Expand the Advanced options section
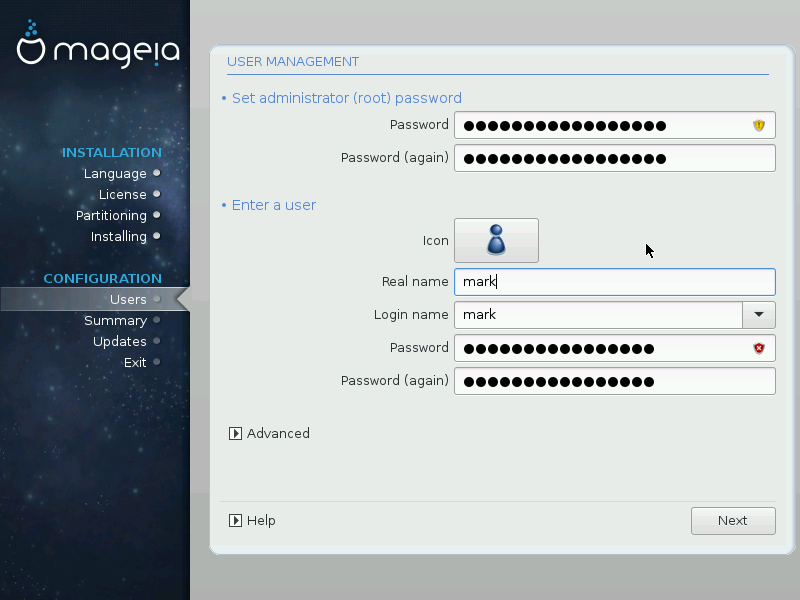 point(236,434)
